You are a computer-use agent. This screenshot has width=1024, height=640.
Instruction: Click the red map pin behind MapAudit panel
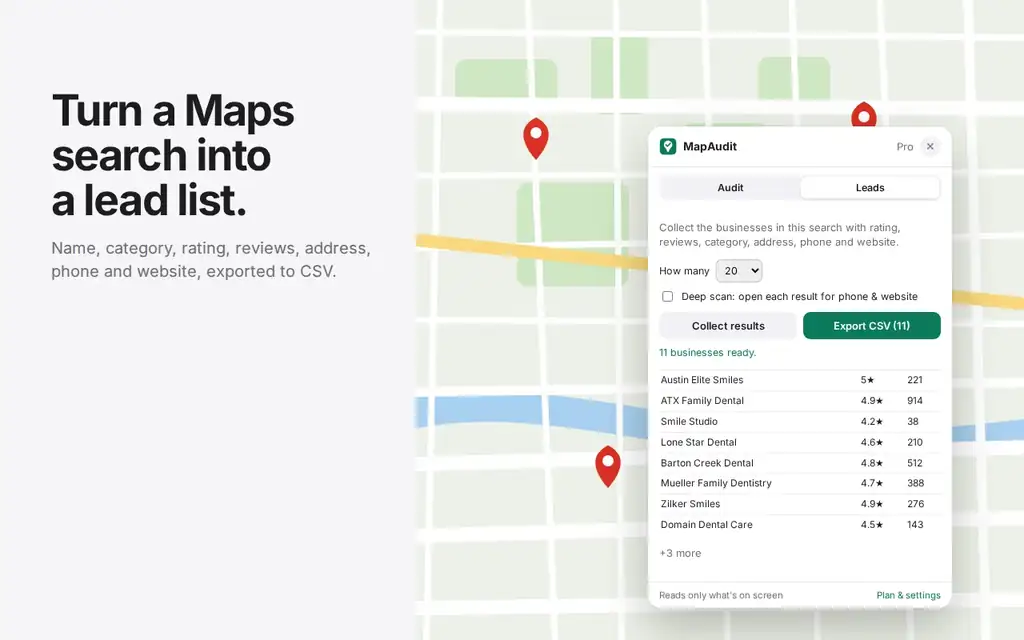tap(864, 115)
